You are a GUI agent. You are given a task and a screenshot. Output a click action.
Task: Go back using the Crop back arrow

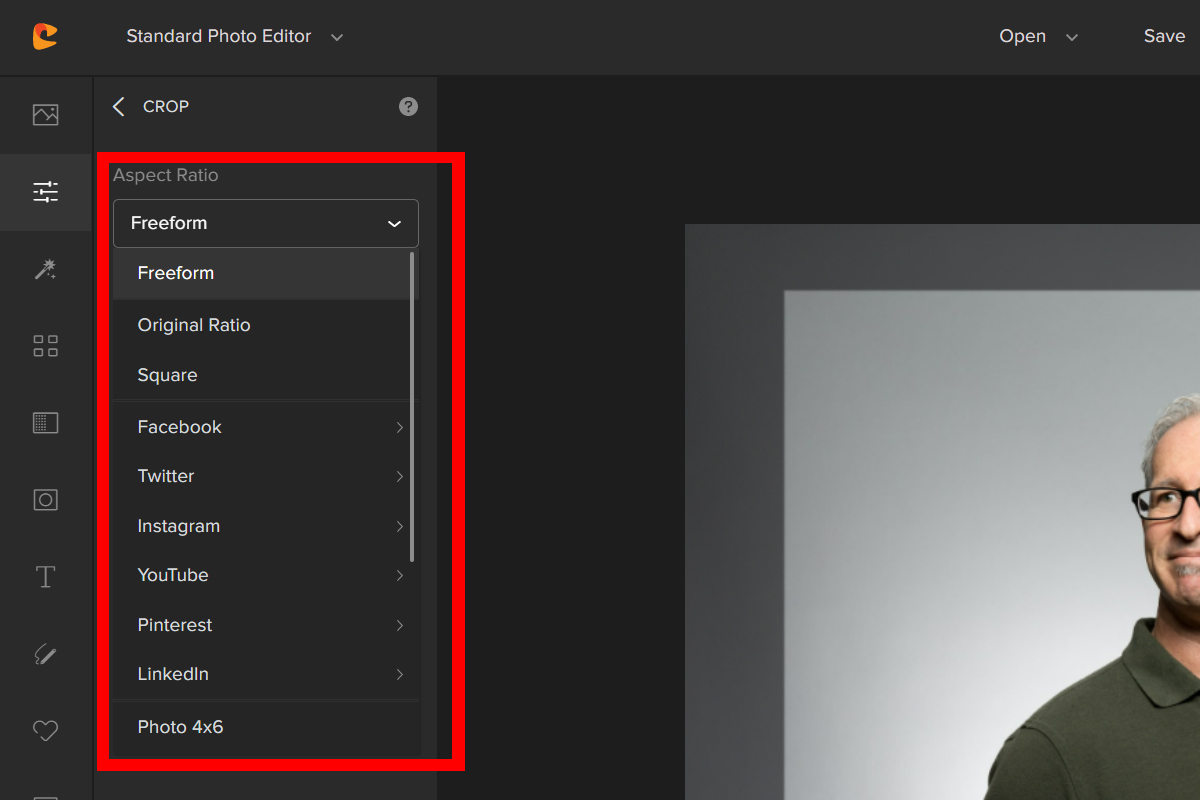click(119, 107)
